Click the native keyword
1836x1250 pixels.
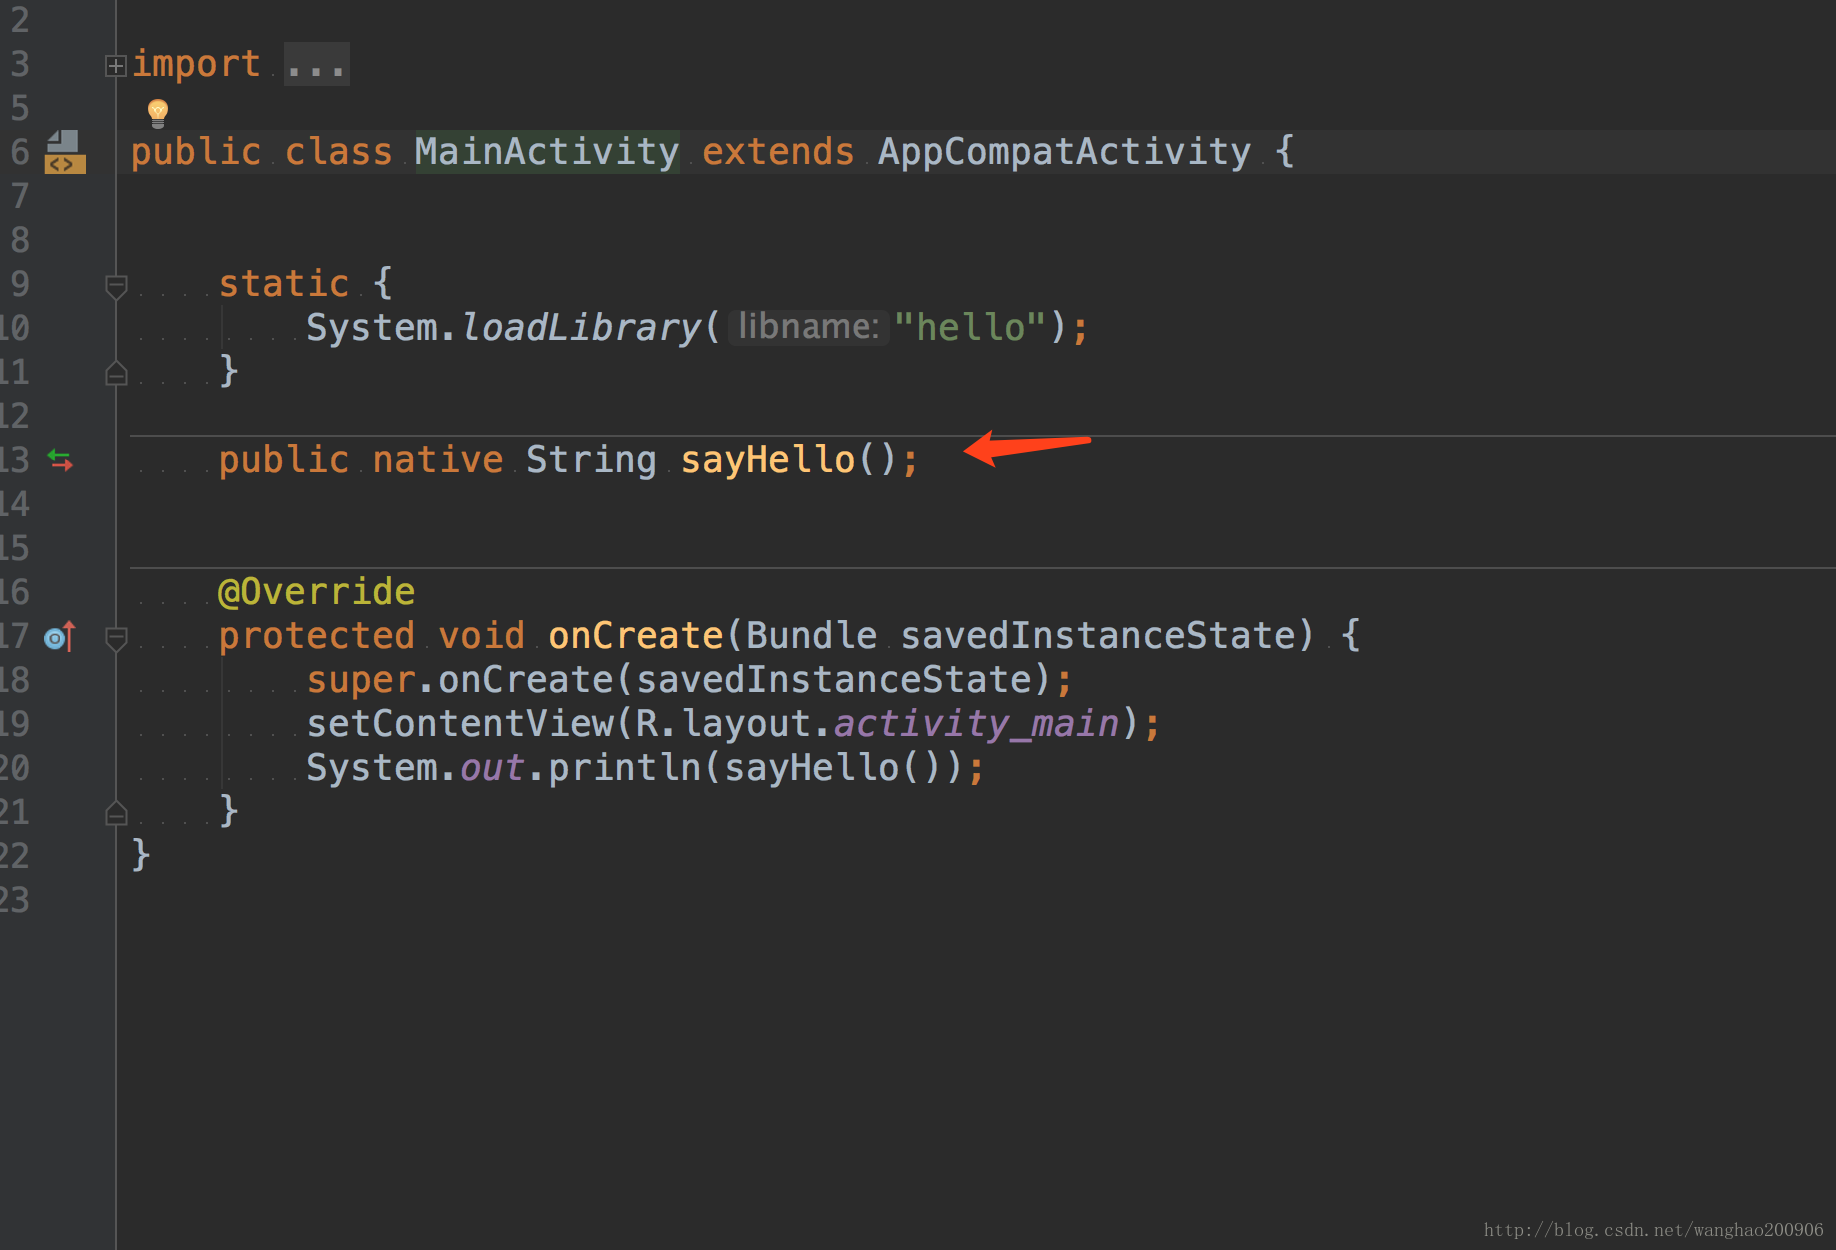[438, 460]
